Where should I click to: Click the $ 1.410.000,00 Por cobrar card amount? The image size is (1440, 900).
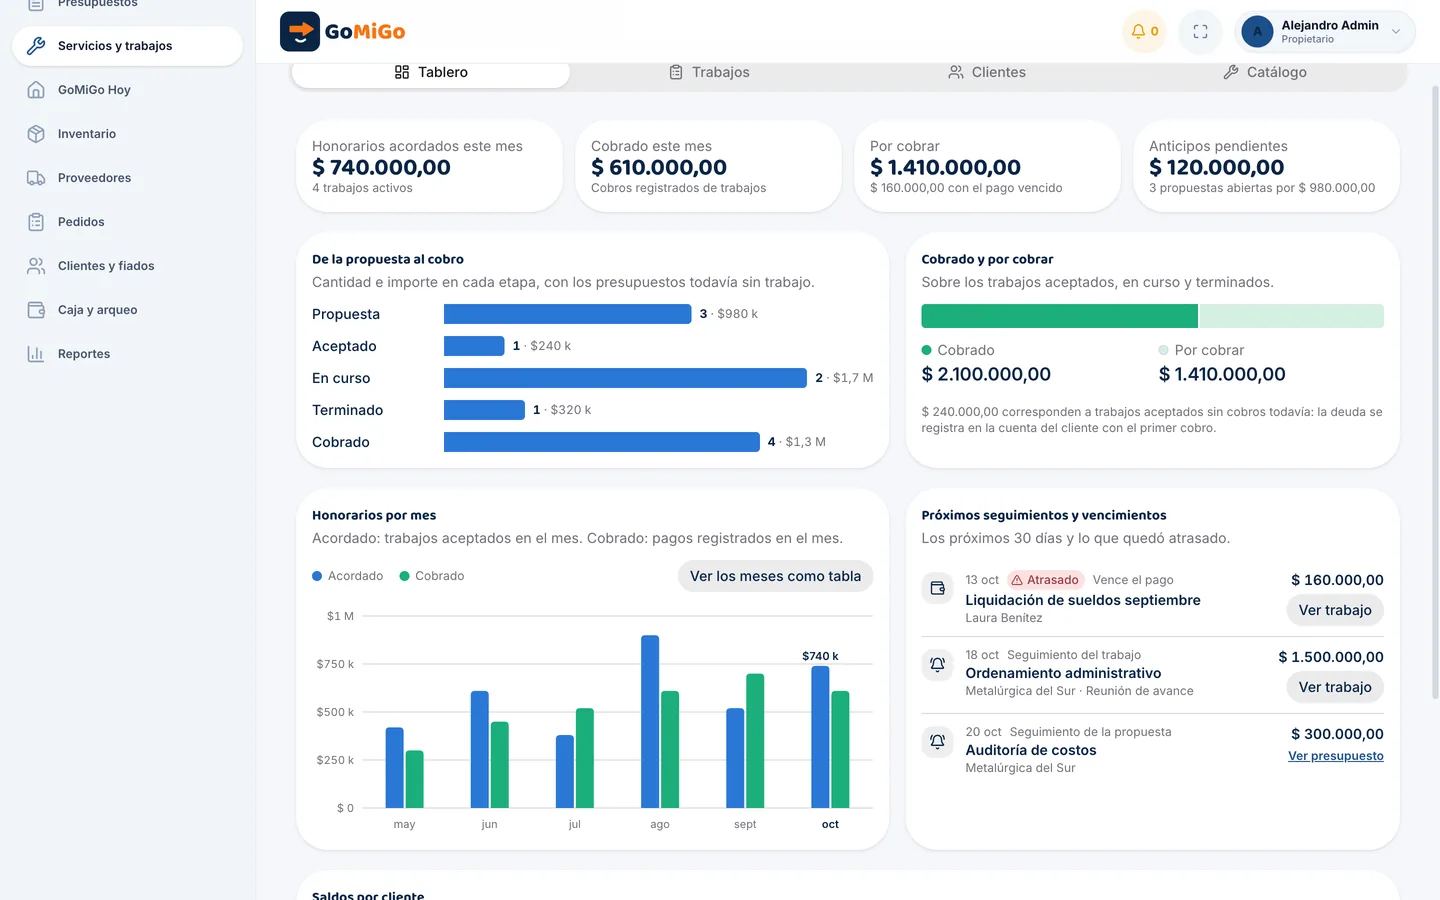coord(945,167)
